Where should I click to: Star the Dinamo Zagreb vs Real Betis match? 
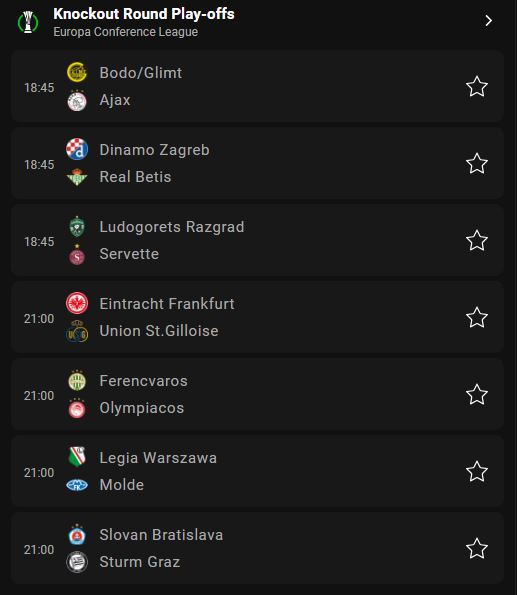coord(476,164)
